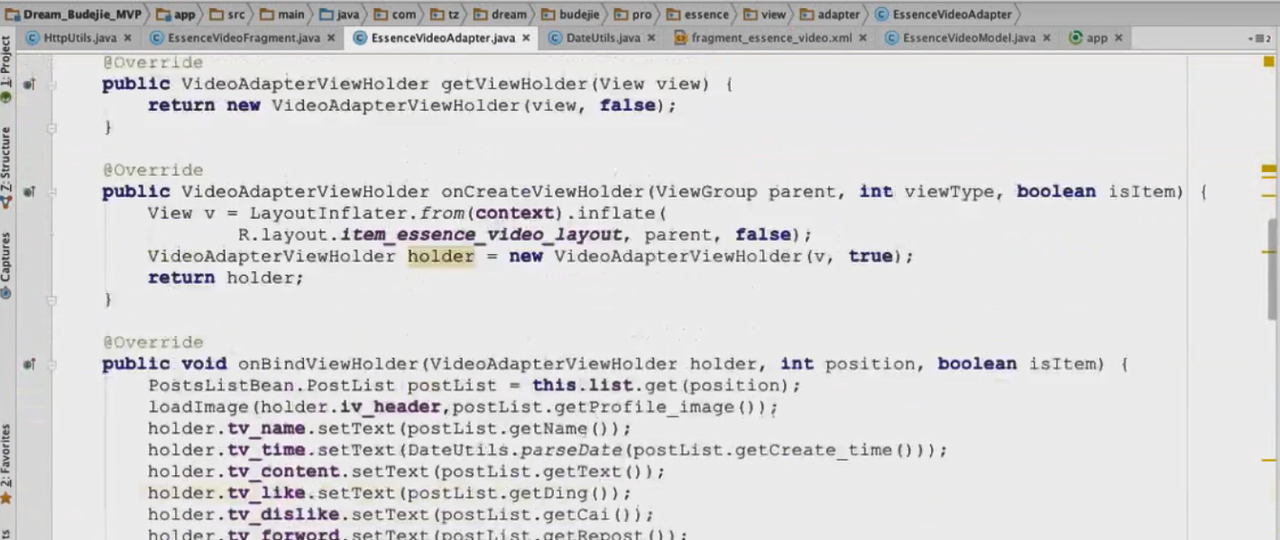Collapse the onBindViewHolder method fold marker
This screenshot has height=540, width=1280.
pos(52,364)
